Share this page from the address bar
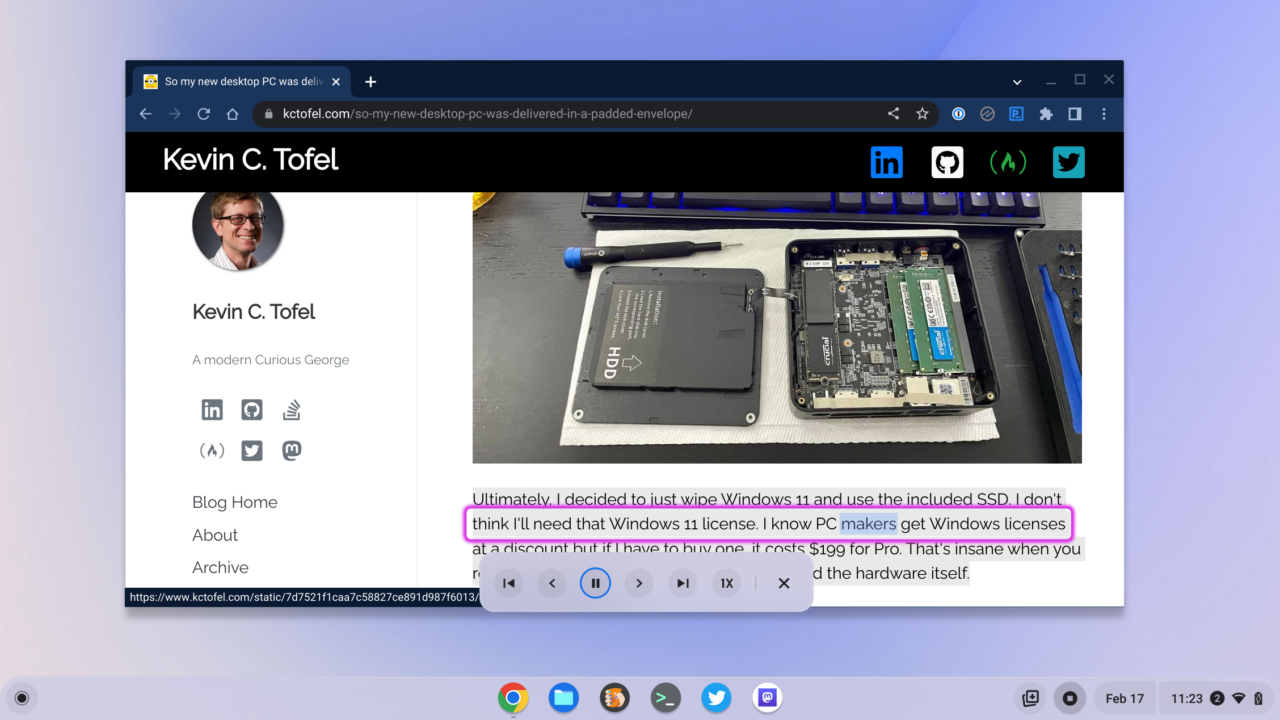 click(x=893, y=114)
